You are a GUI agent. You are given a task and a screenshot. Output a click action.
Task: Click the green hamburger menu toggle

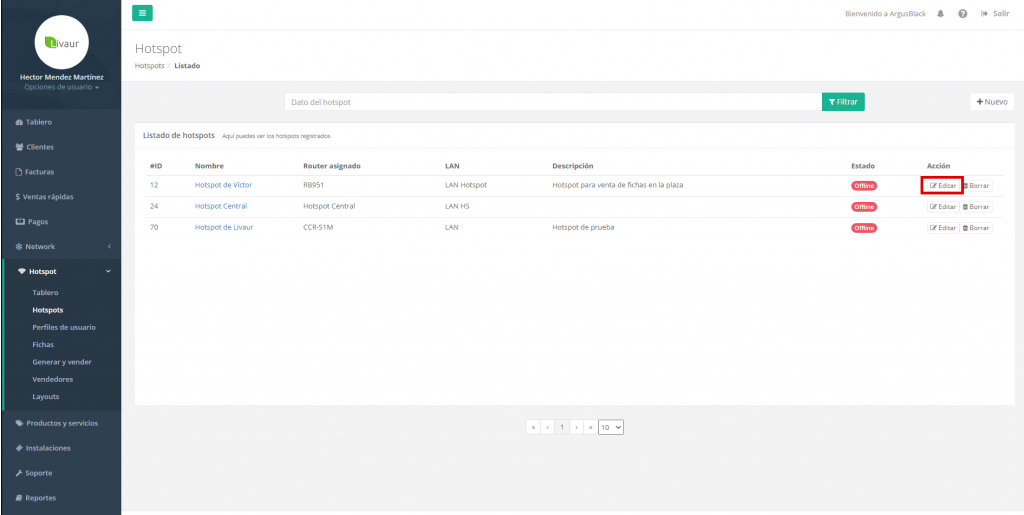(143, 13)
